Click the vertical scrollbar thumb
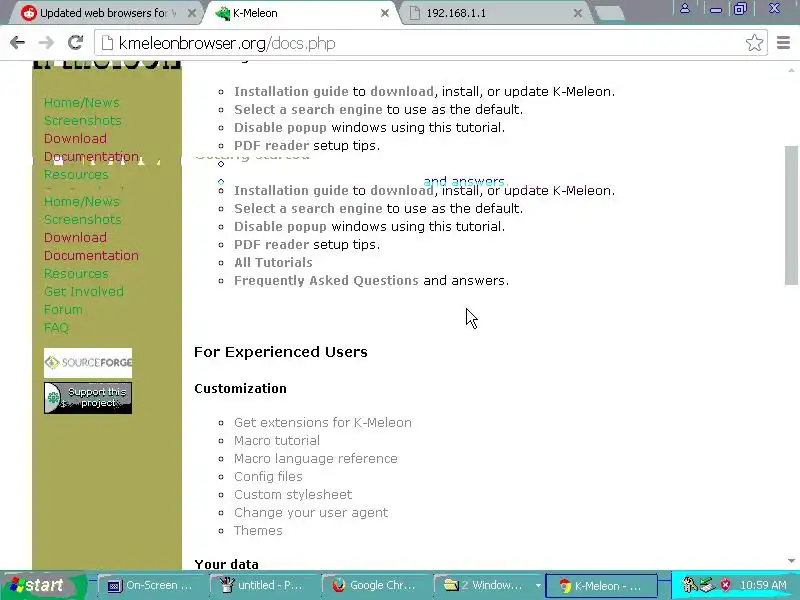The height and width of the screenshot is (600, 800). [x=791, y=215]
